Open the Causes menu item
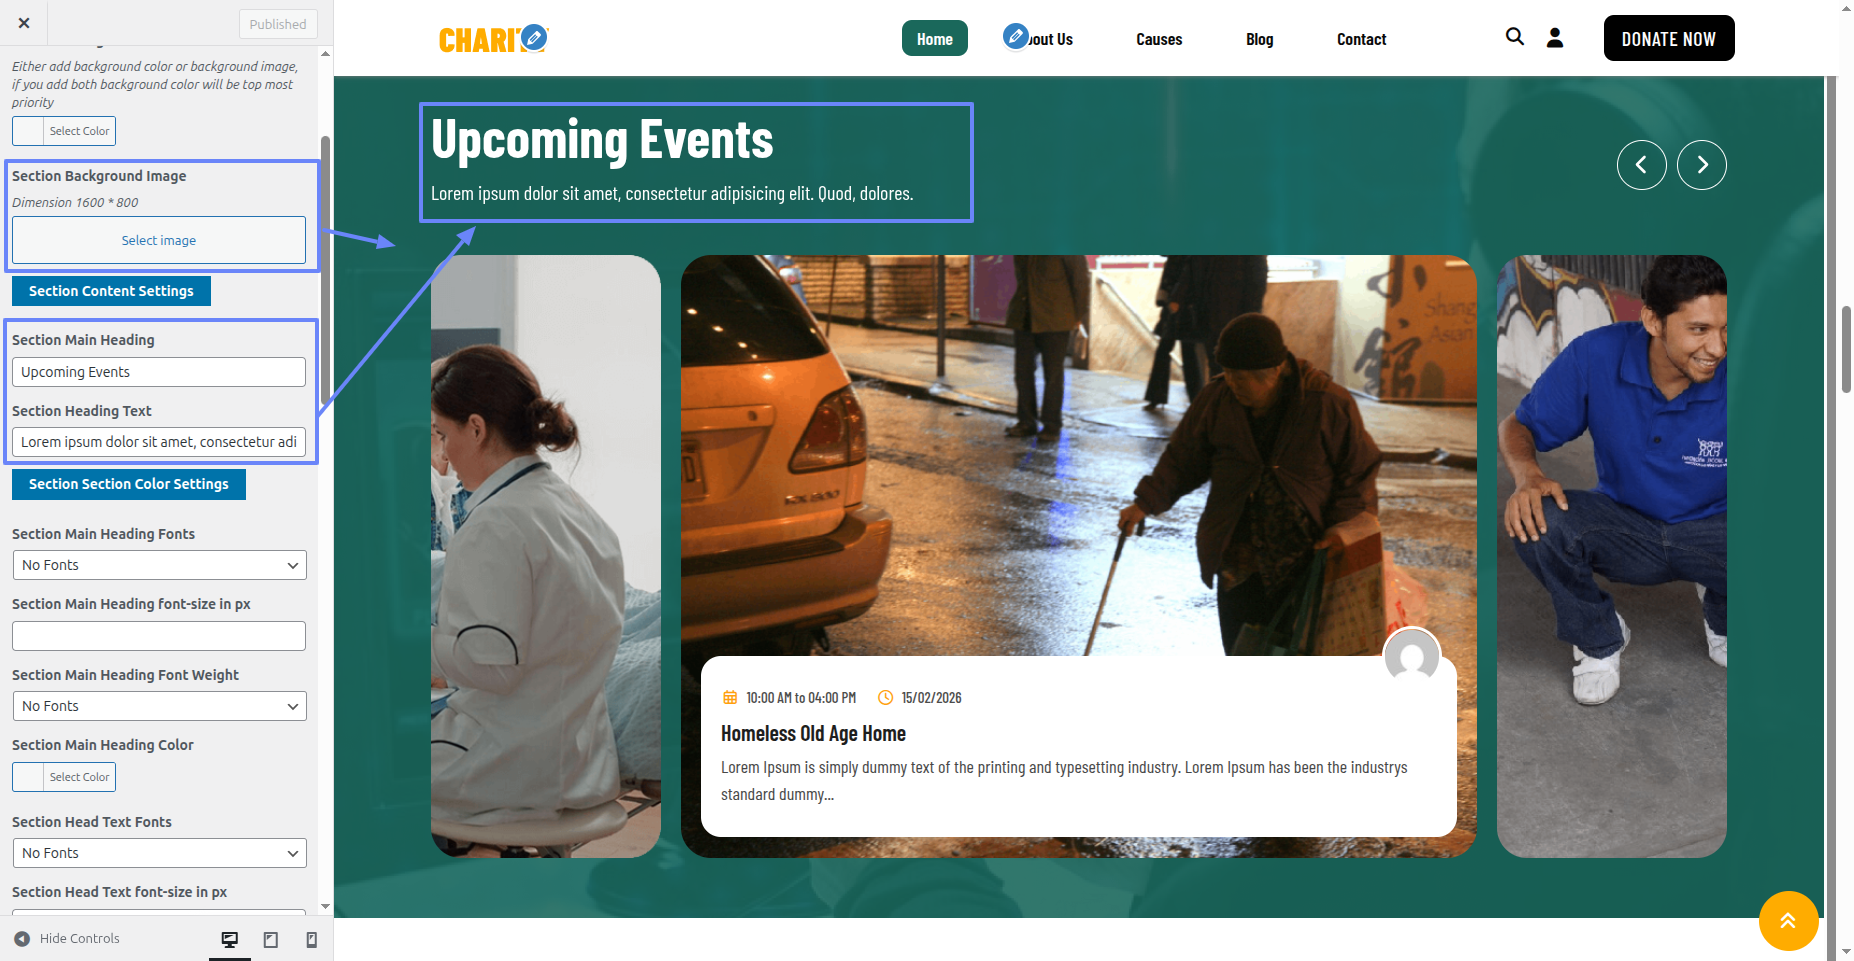 point(1158,39)
